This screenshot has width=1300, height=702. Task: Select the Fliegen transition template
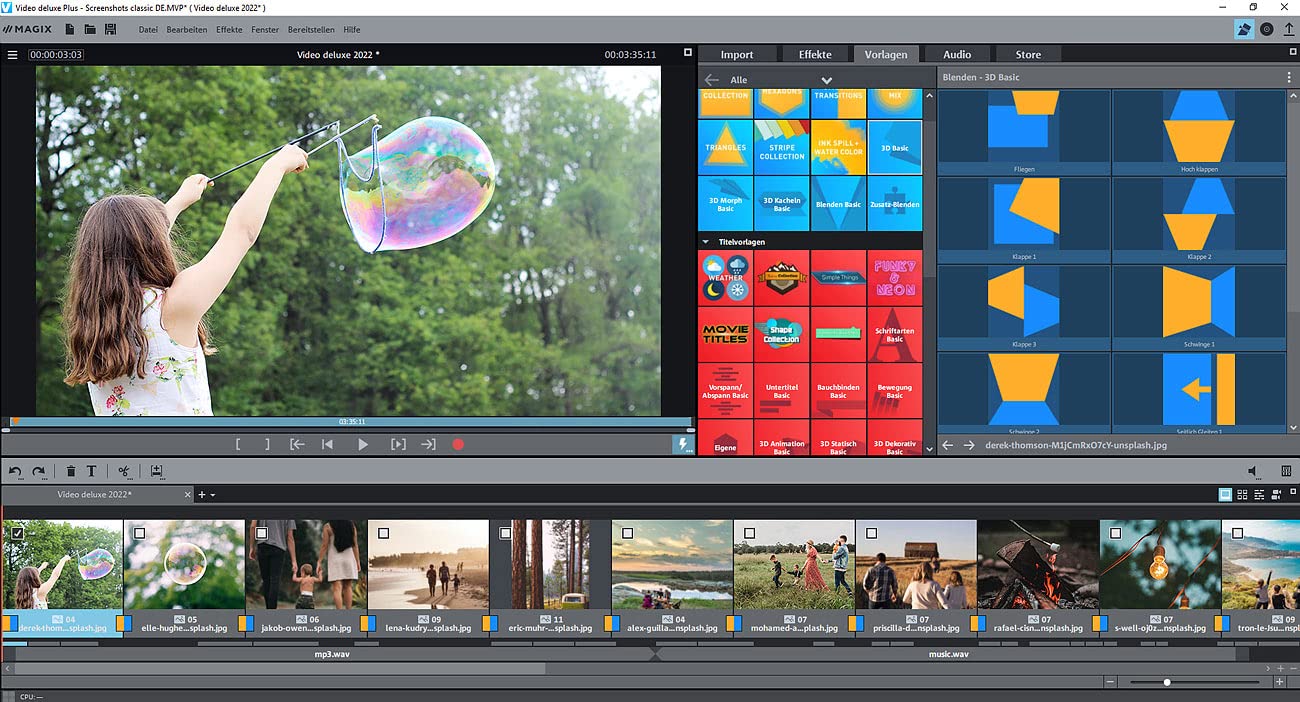click(x=1023, y=132)
